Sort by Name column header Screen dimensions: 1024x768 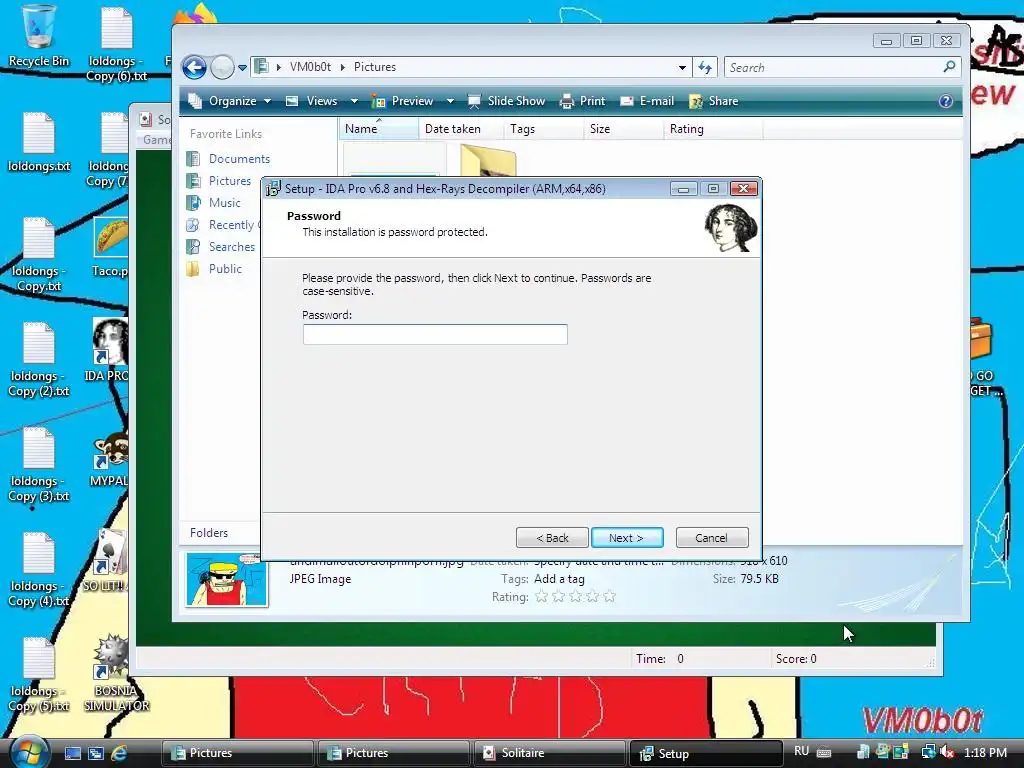point(378,129)
